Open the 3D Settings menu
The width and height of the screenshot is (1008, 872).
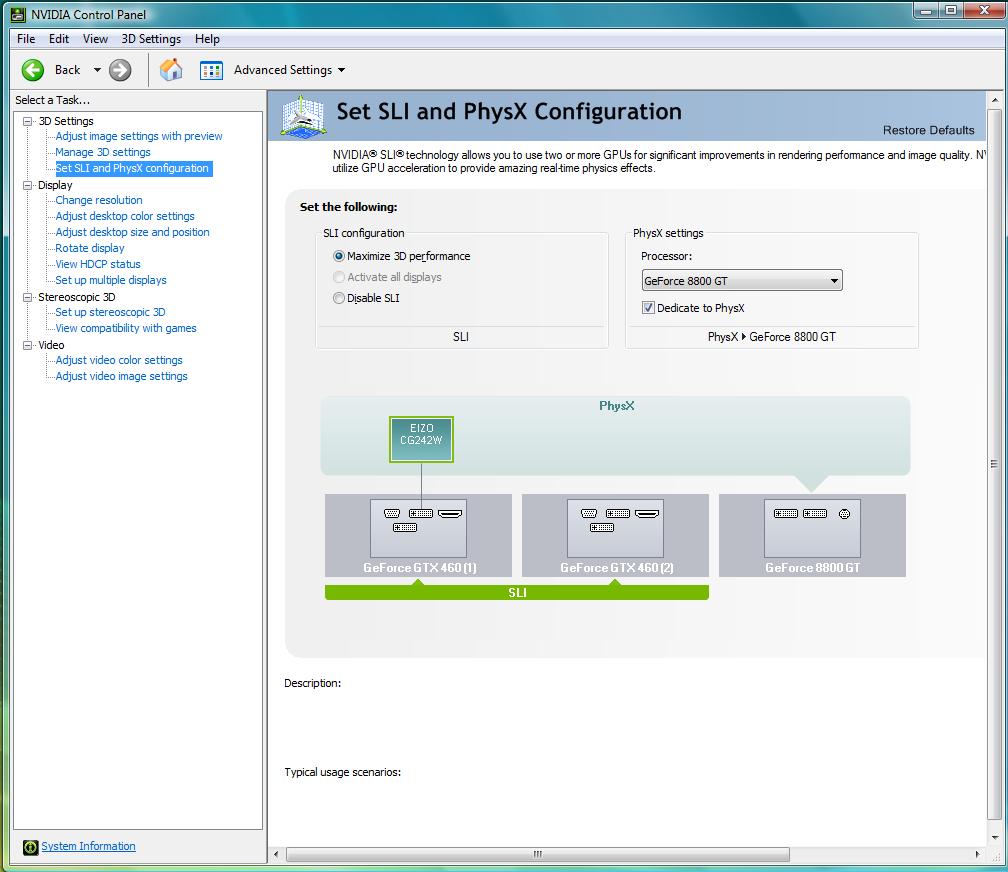[x=151, y=39]
